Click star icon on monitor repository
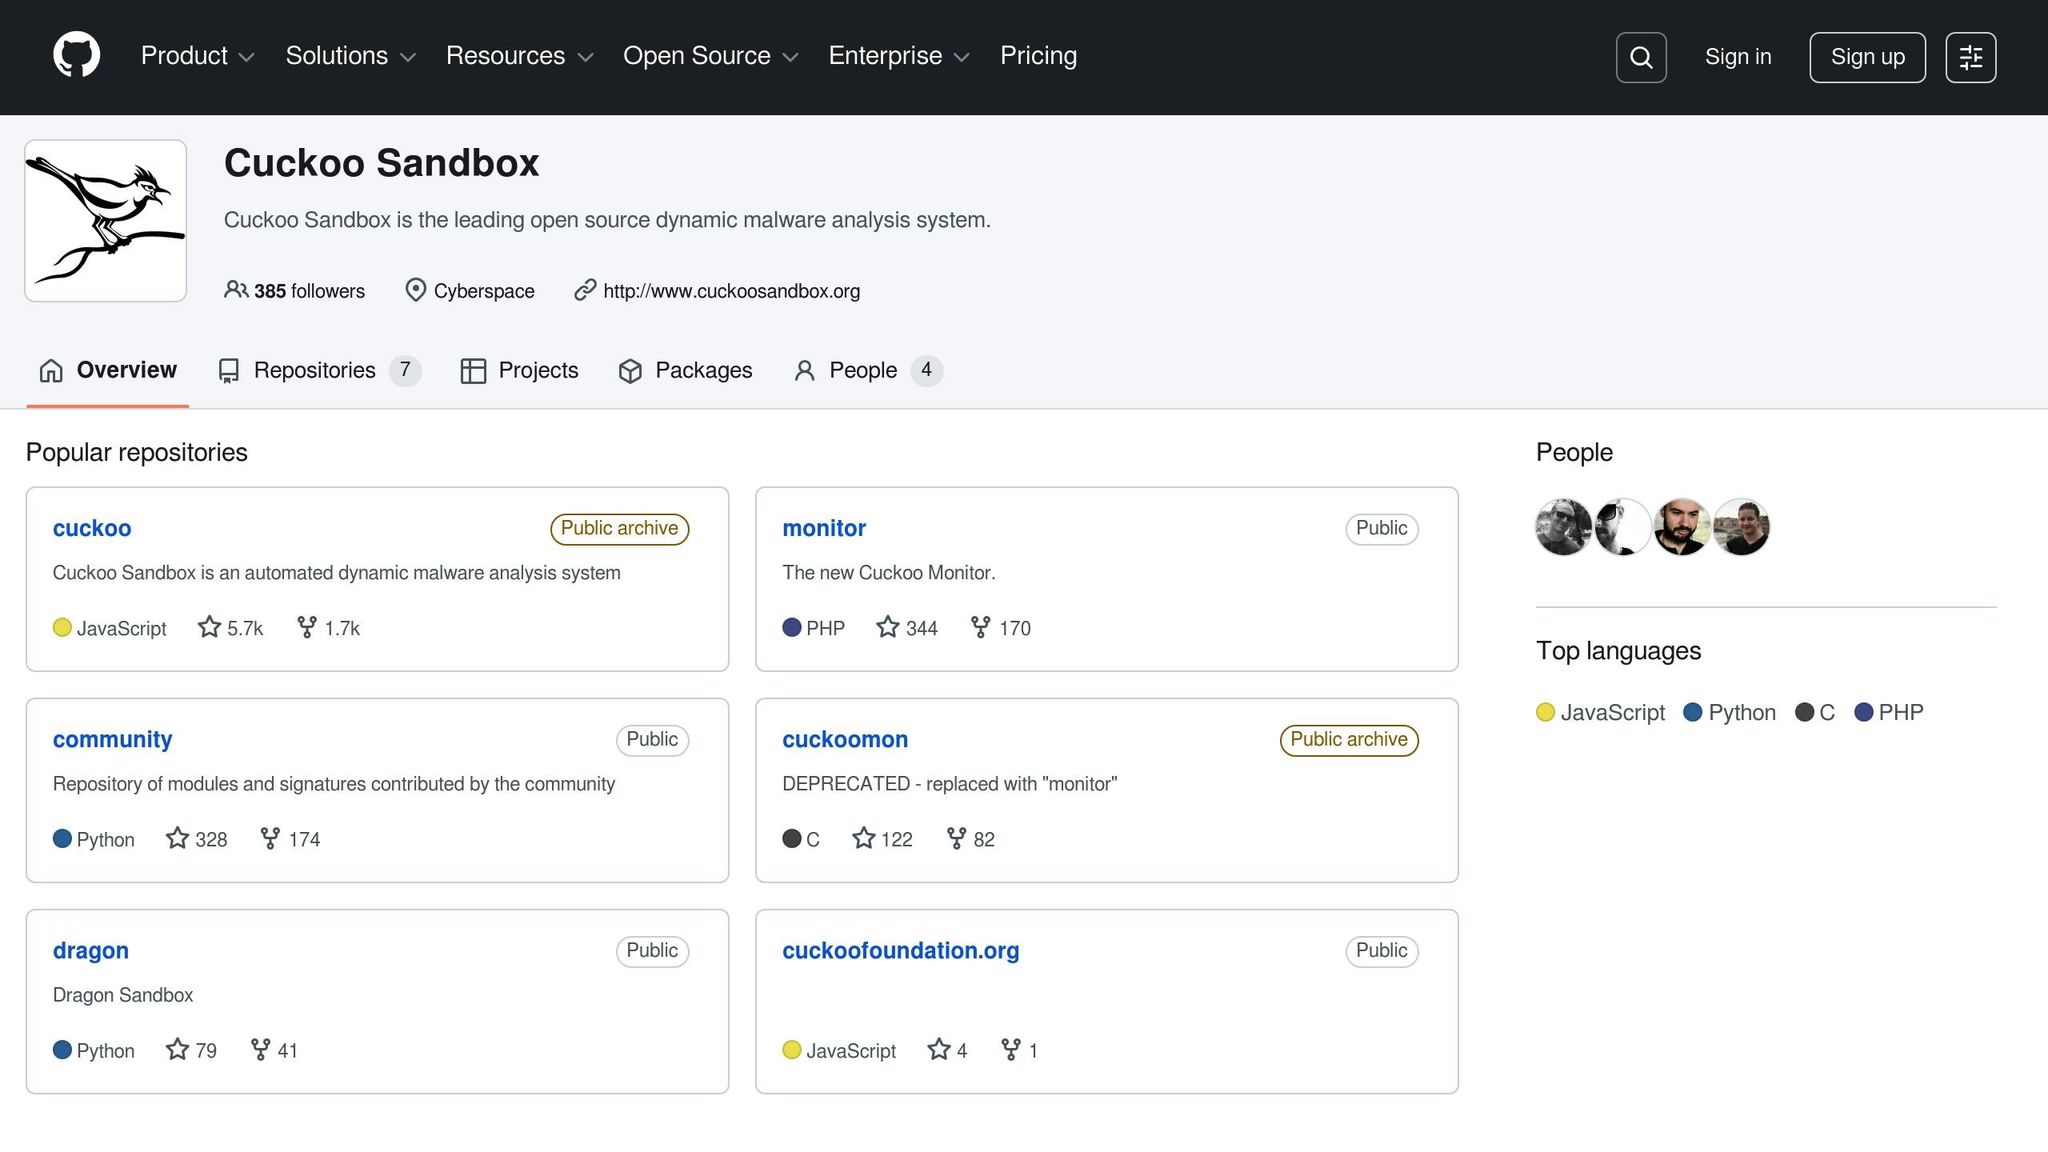Viewport: 2048px width, 1152px height. click(888, 627)
